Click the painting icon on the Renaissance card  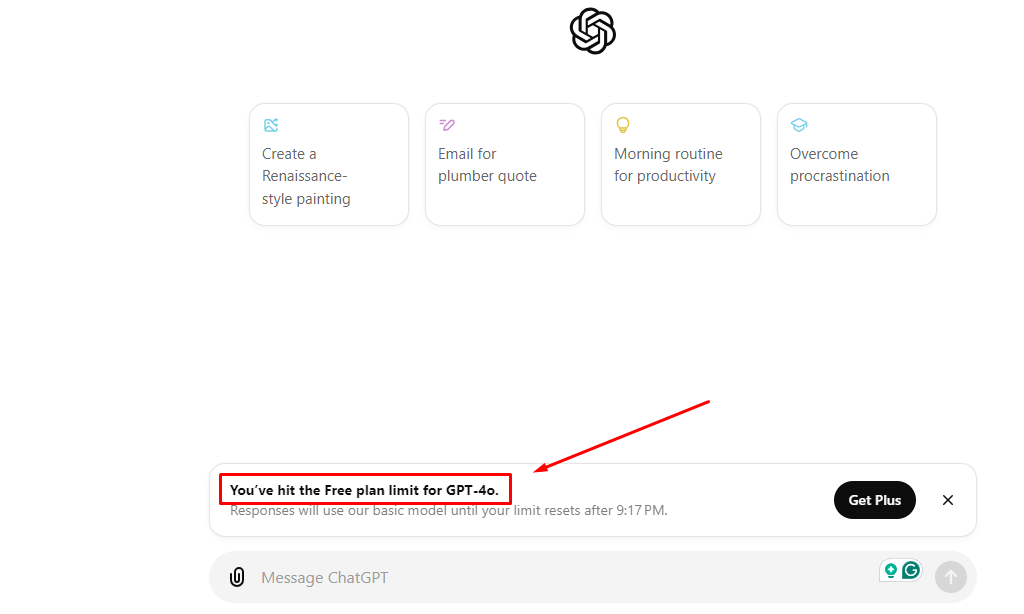271,125
